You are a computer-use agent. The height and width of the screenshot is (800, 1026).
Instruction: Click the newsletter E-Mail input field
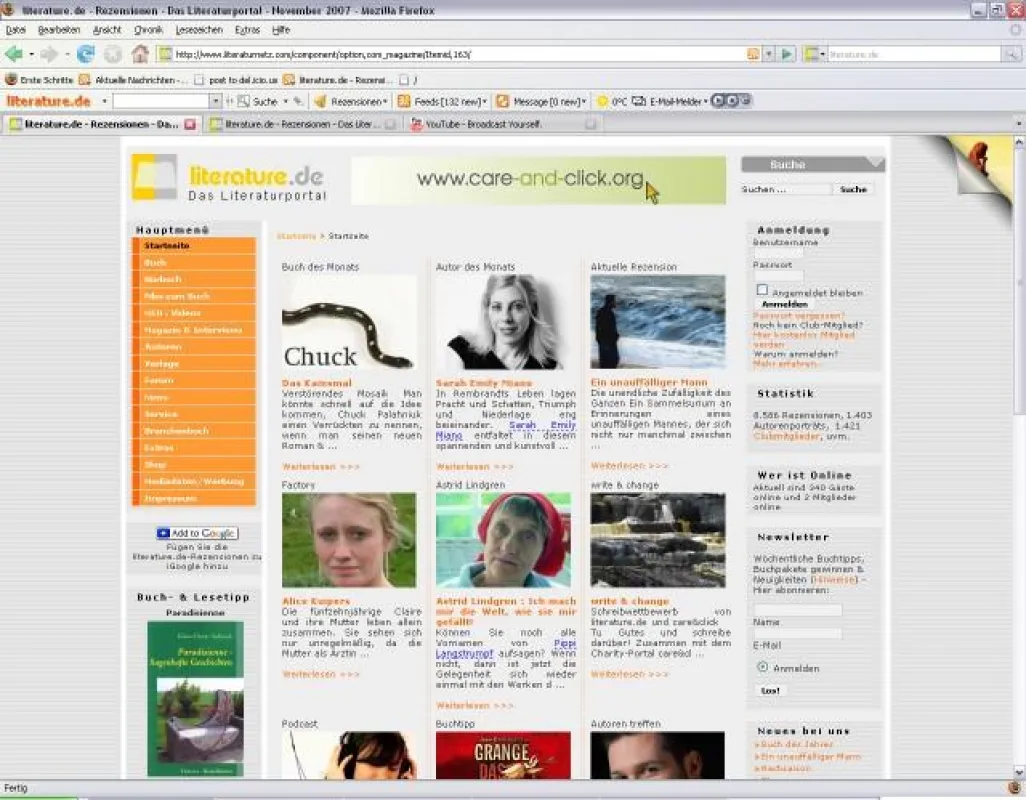(798, 635)
